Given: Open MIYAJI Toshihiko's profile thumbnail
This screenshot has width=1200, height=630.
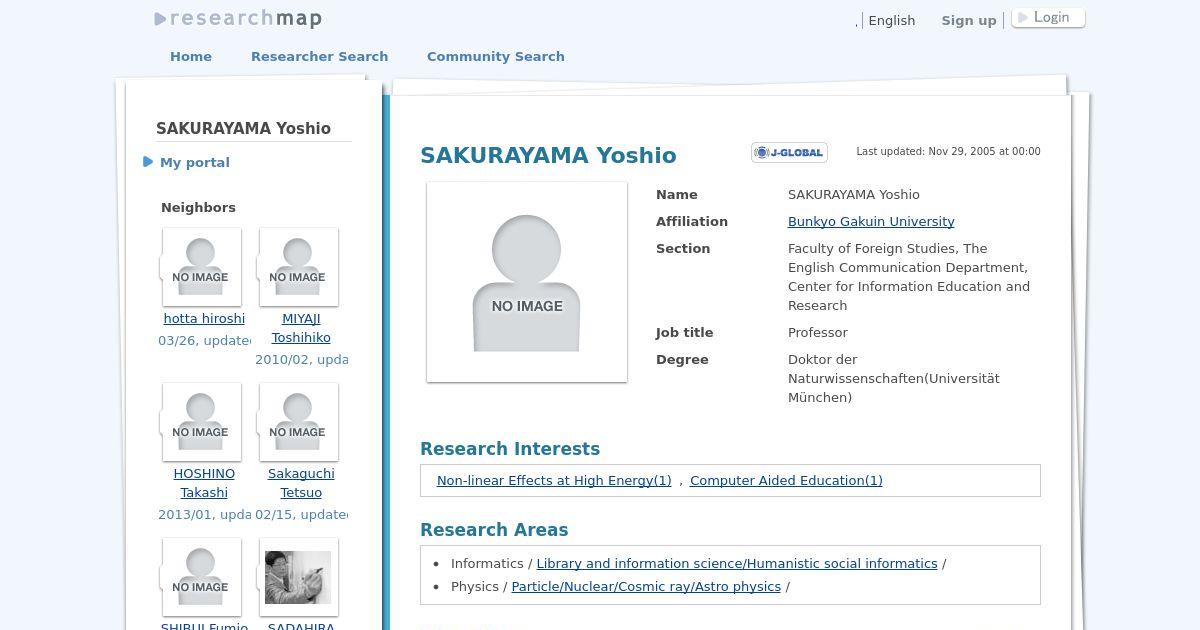Looking at the screenshot, I should (299, 267).
